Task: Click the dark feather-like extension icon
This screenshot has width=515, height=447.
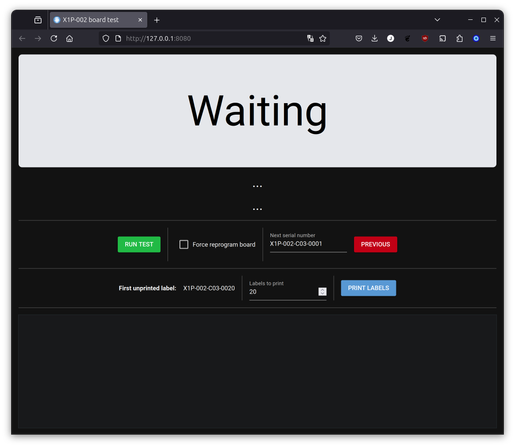Action: [x=407, y=39]
